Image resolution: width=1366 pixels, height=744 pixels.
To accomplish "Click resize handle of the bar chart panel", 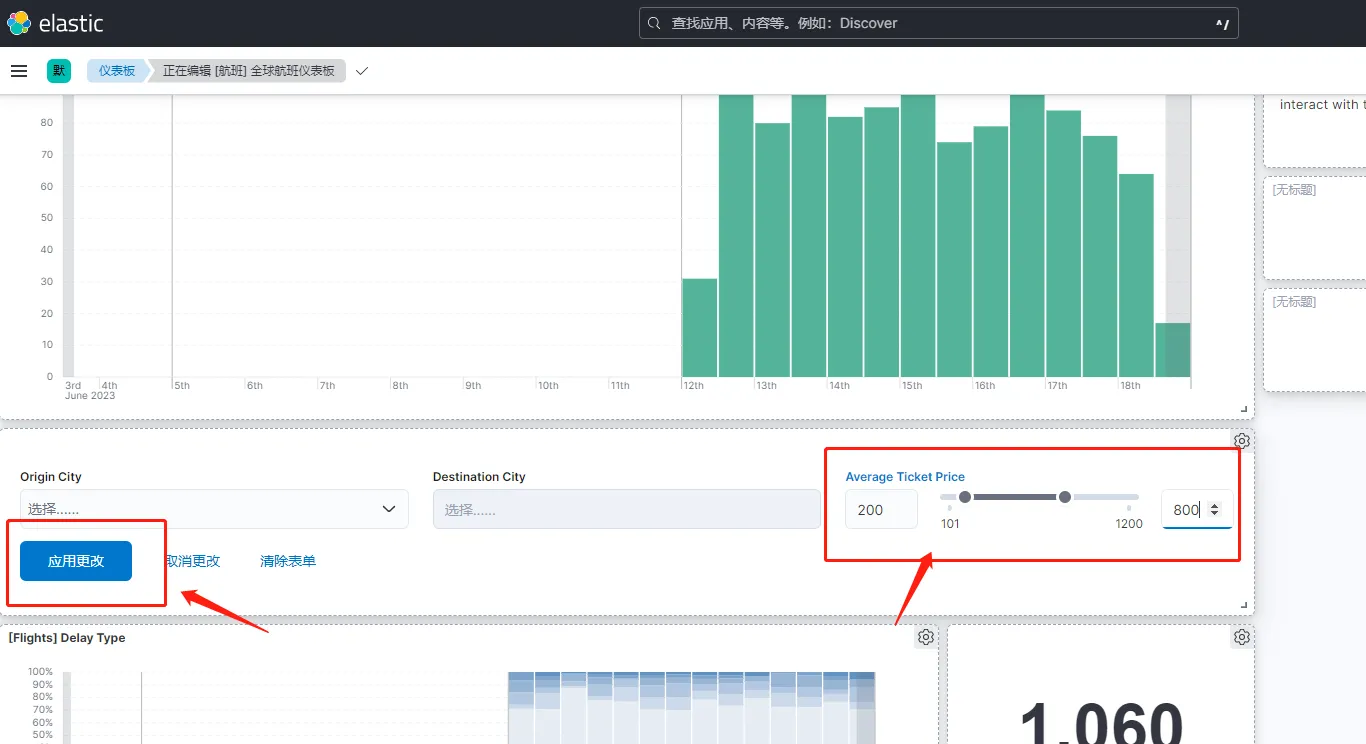I will (1245, 409).
